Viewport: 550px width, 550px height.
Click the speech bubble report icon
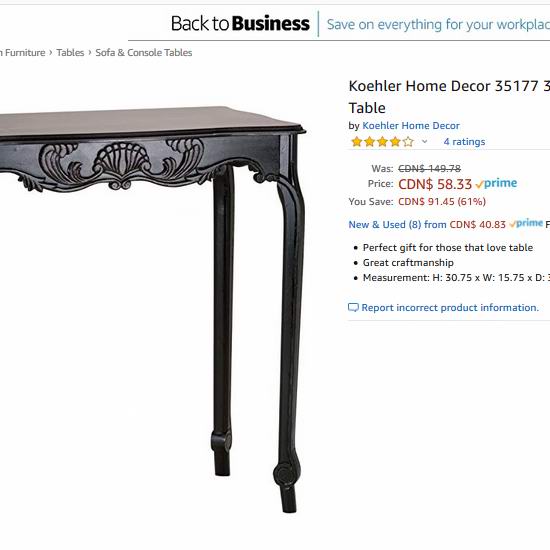click(353, 308)
